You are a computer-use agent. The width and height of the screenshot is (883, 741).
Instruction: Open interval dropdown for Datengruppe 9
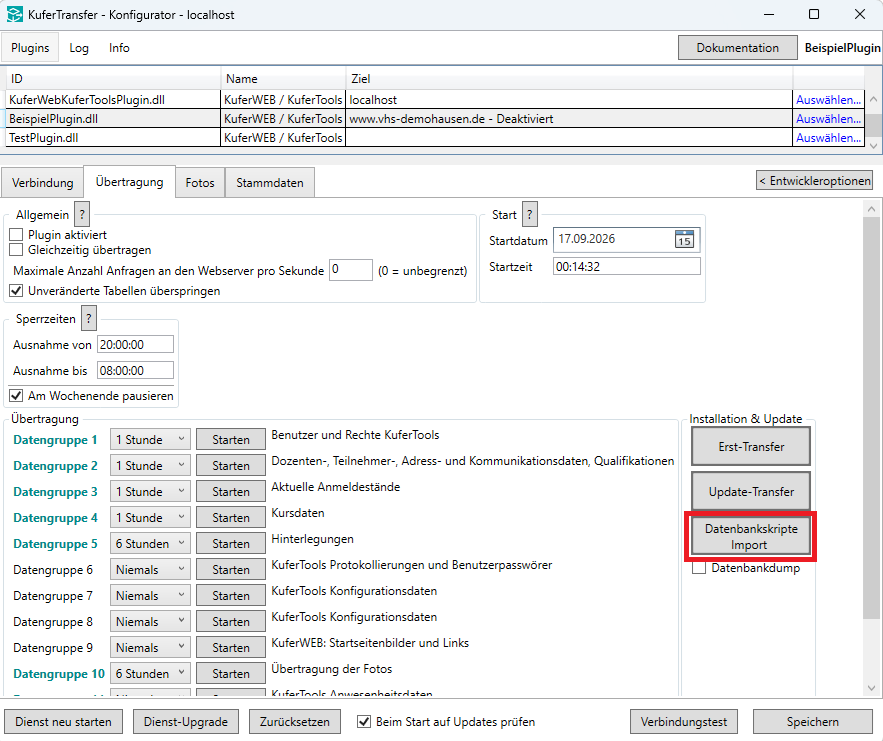click(x=150, y=647)
